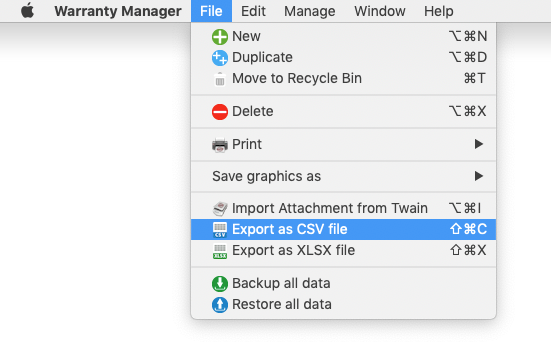Viewport: 551px width, 360px height.
Task: Select Move to Recycle Bin
Action: pyautogui.click(x=343, y=78)
